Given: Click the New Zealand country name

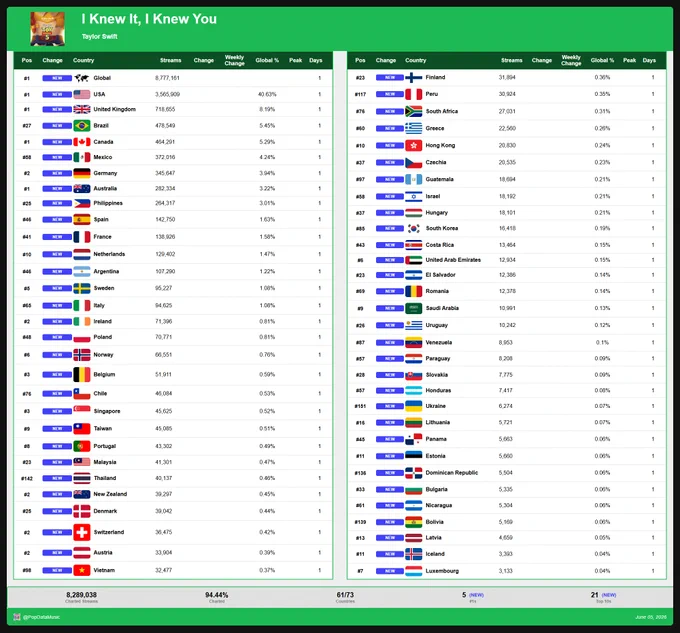Looking at the screenshot, I should point(110,494).
